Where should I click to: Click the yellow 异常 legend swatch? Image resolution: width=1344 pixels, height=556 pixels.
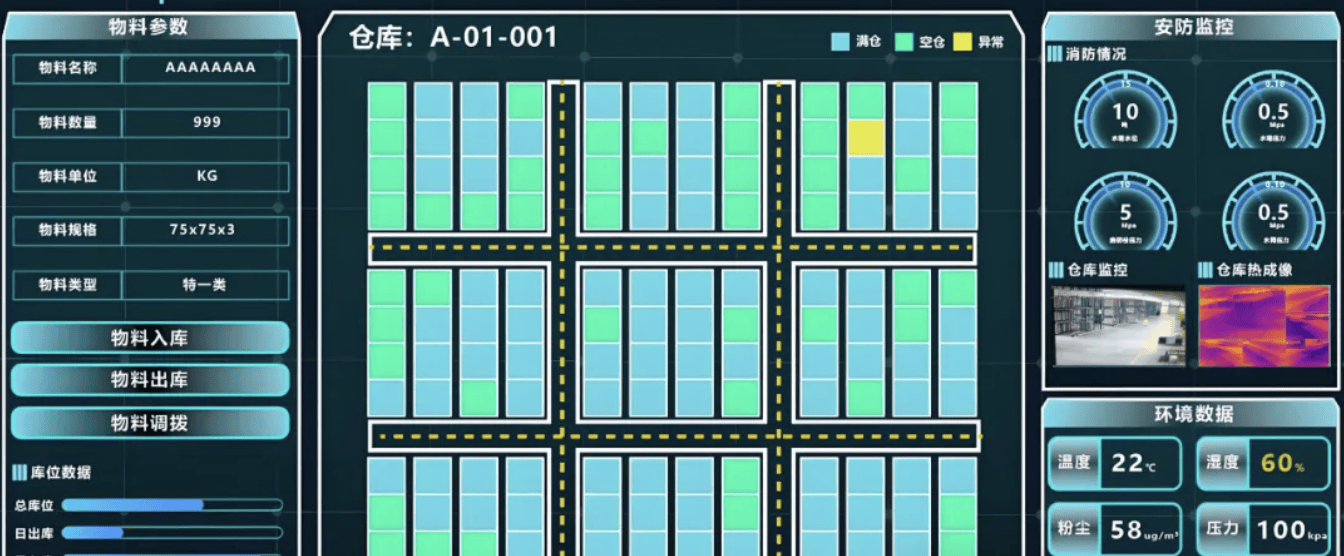[x=962, y=42]
